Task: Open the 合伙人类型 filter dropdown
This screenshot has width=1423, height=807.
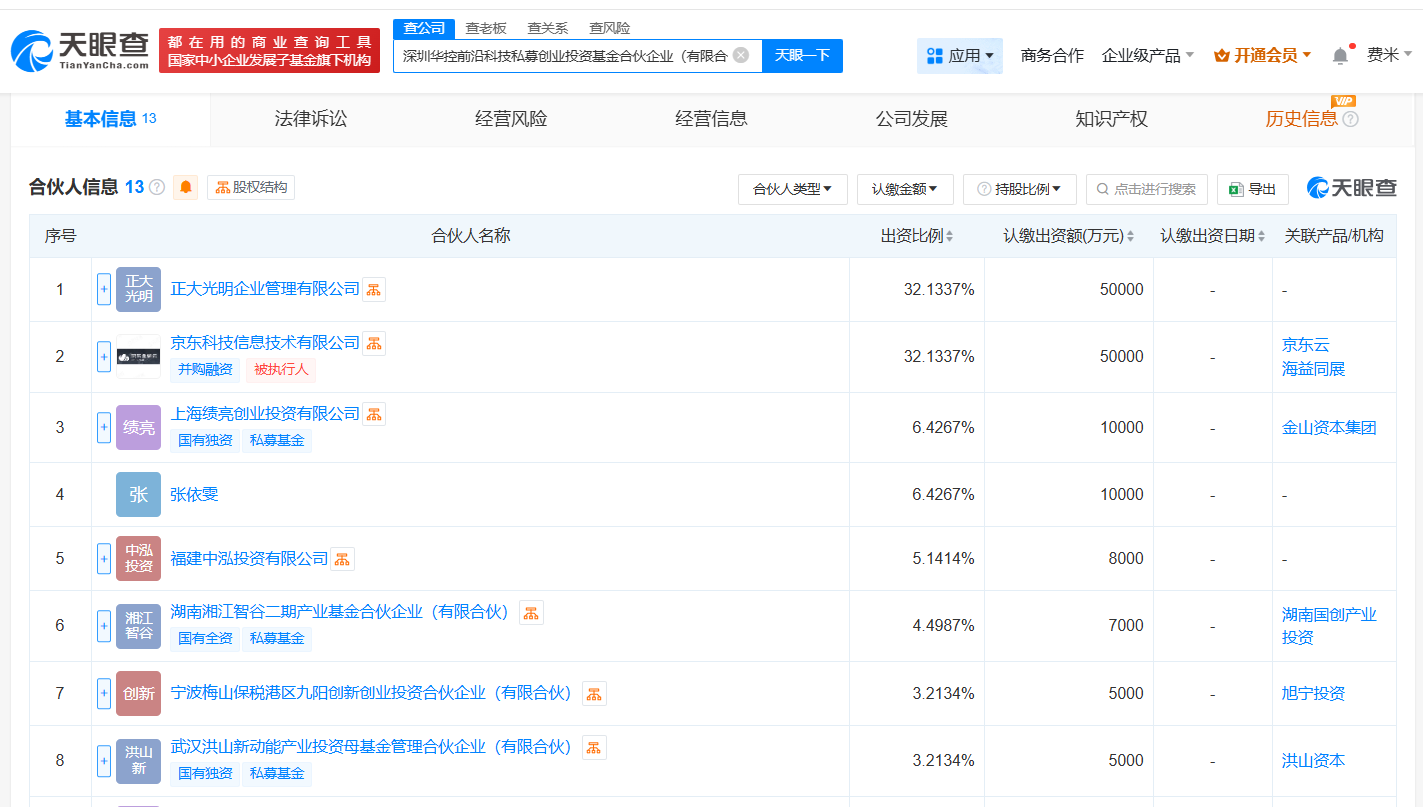Action: [792, 189]
